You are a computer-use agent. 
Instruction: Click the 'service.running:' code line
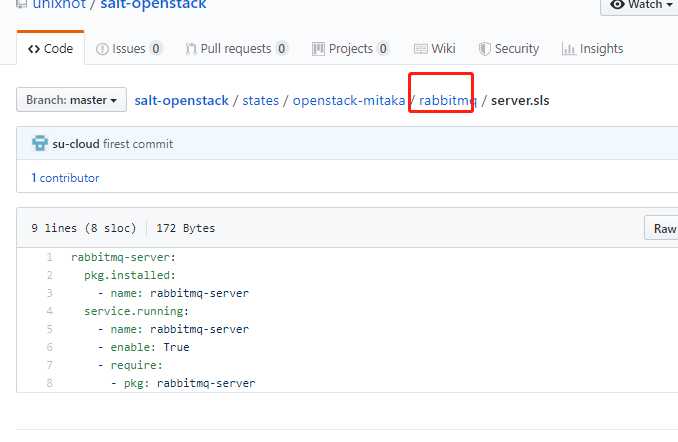(136, 311)
